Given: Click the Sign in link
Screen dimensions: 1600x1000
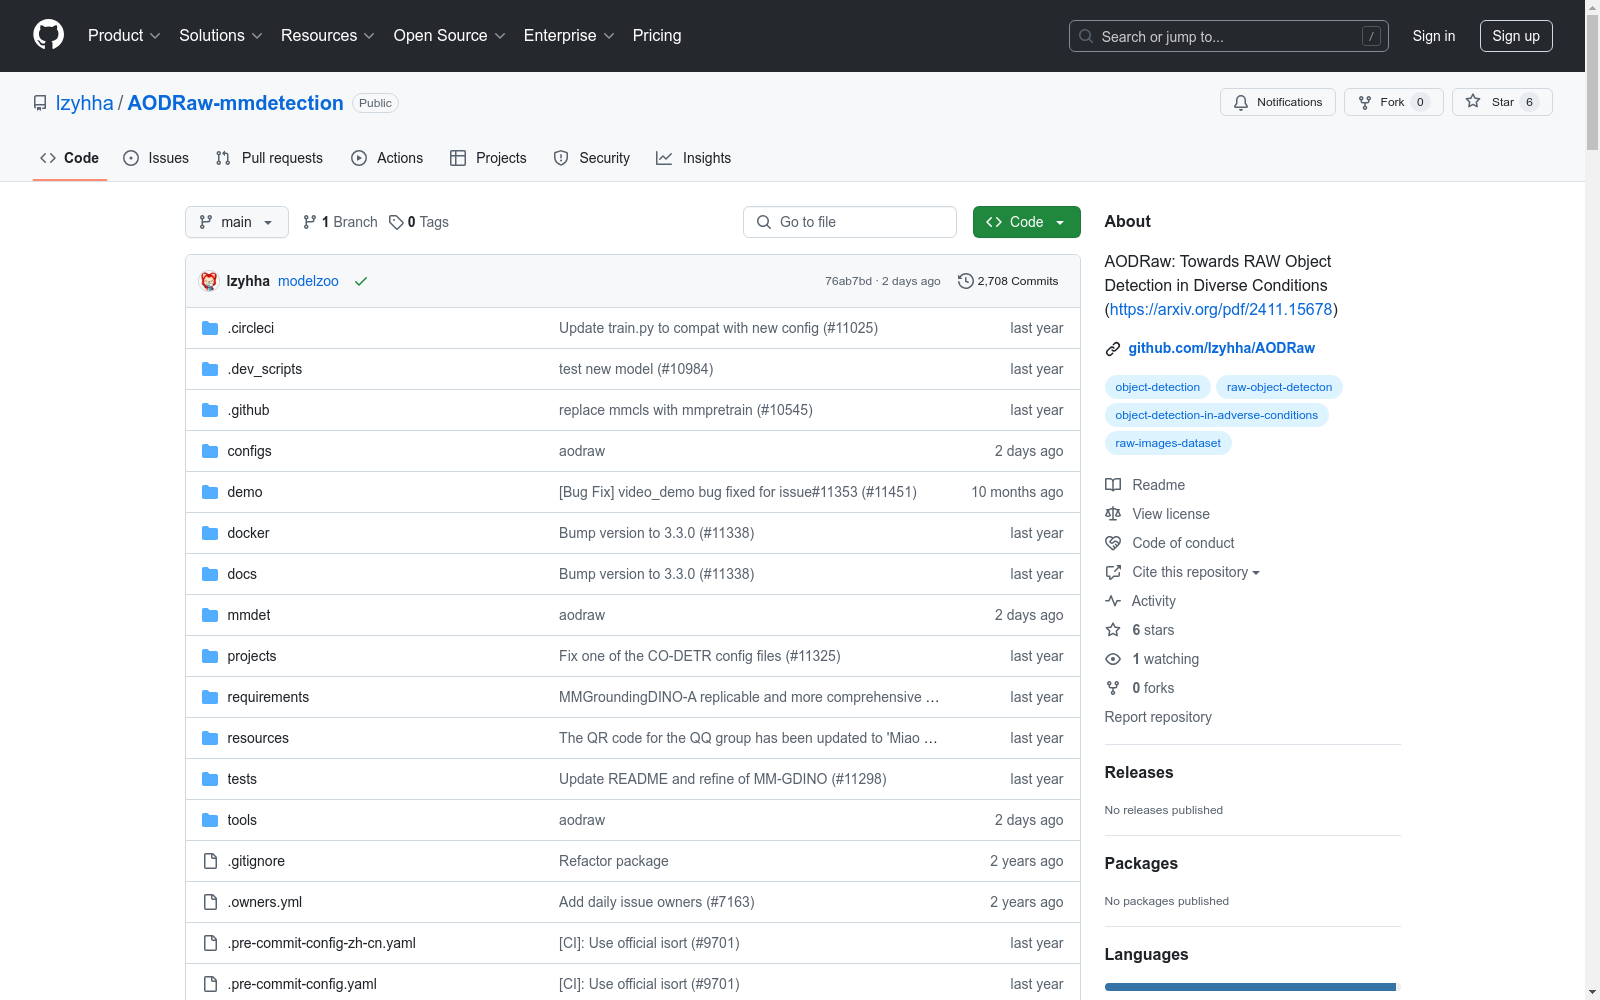Looking at the screenshot, I should tap(1434, 36).
